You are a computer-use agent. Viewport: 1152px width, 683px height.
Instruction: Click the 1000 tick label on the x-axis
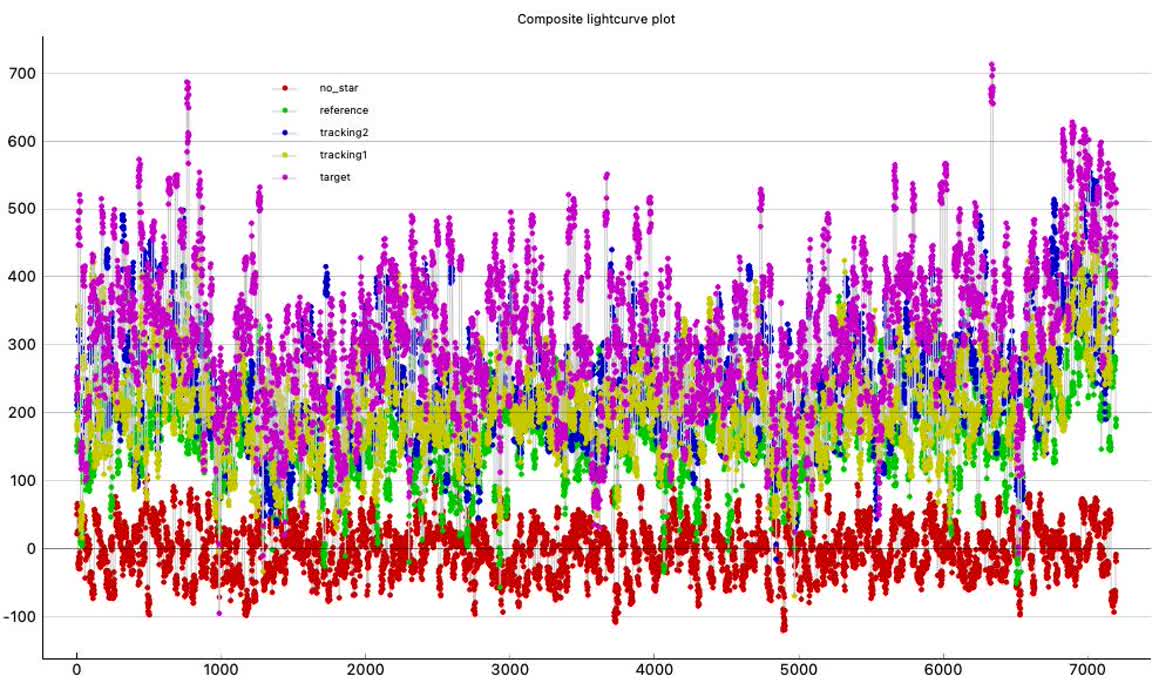tap(221, 670)
